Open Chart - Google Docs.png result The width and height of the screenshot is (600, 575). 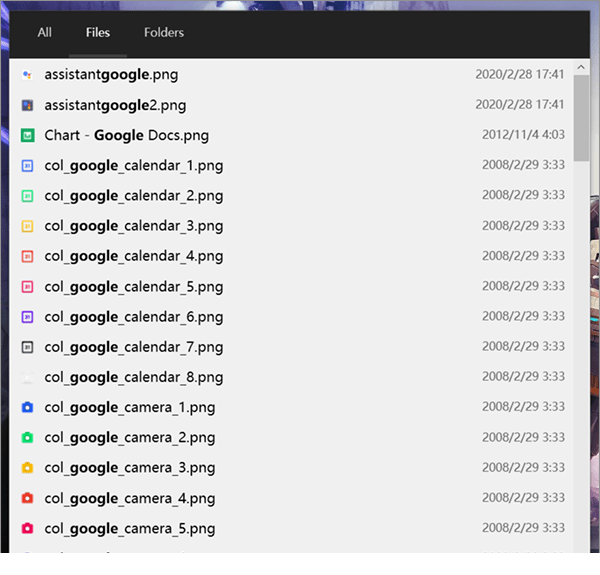click(127, 135)
